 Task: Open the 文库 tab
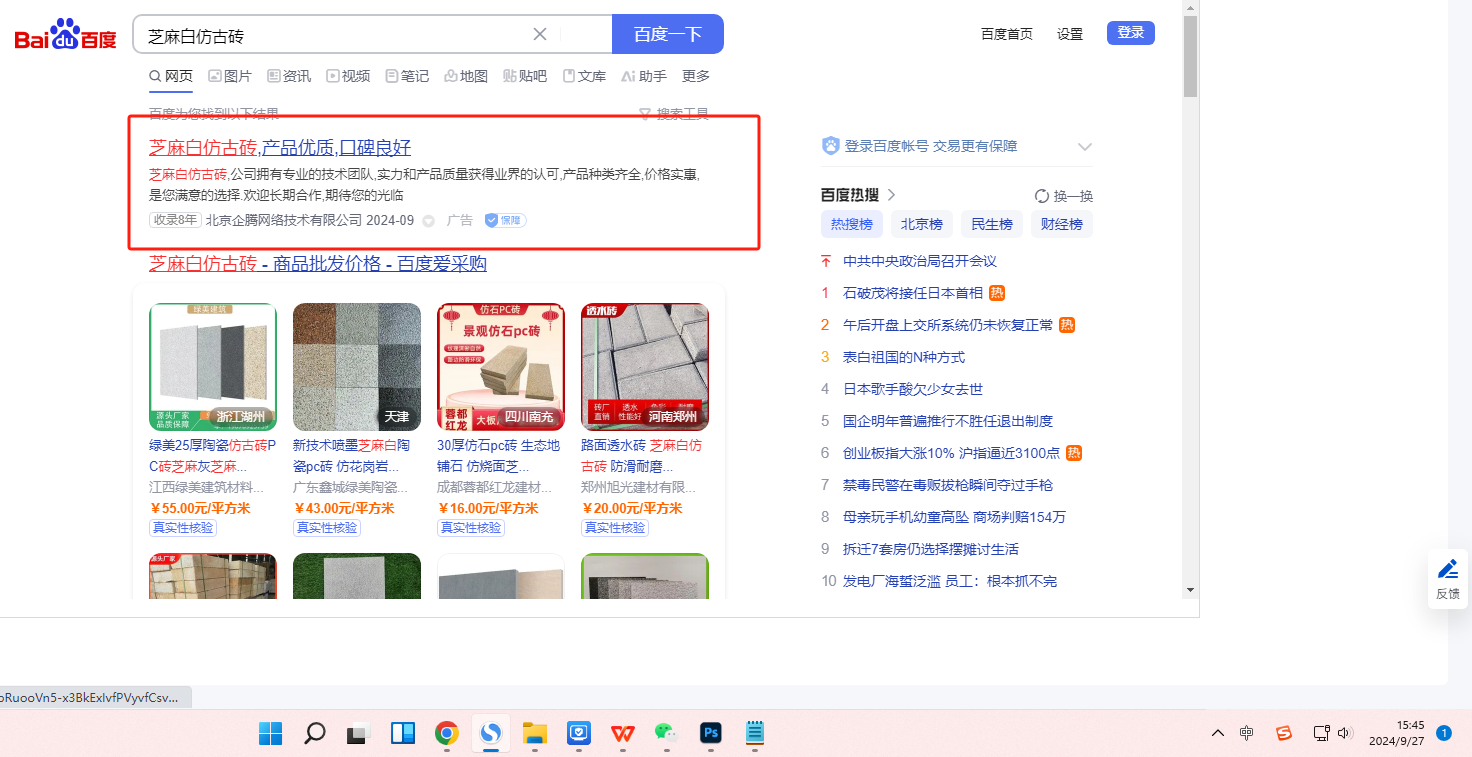[584, 76]
